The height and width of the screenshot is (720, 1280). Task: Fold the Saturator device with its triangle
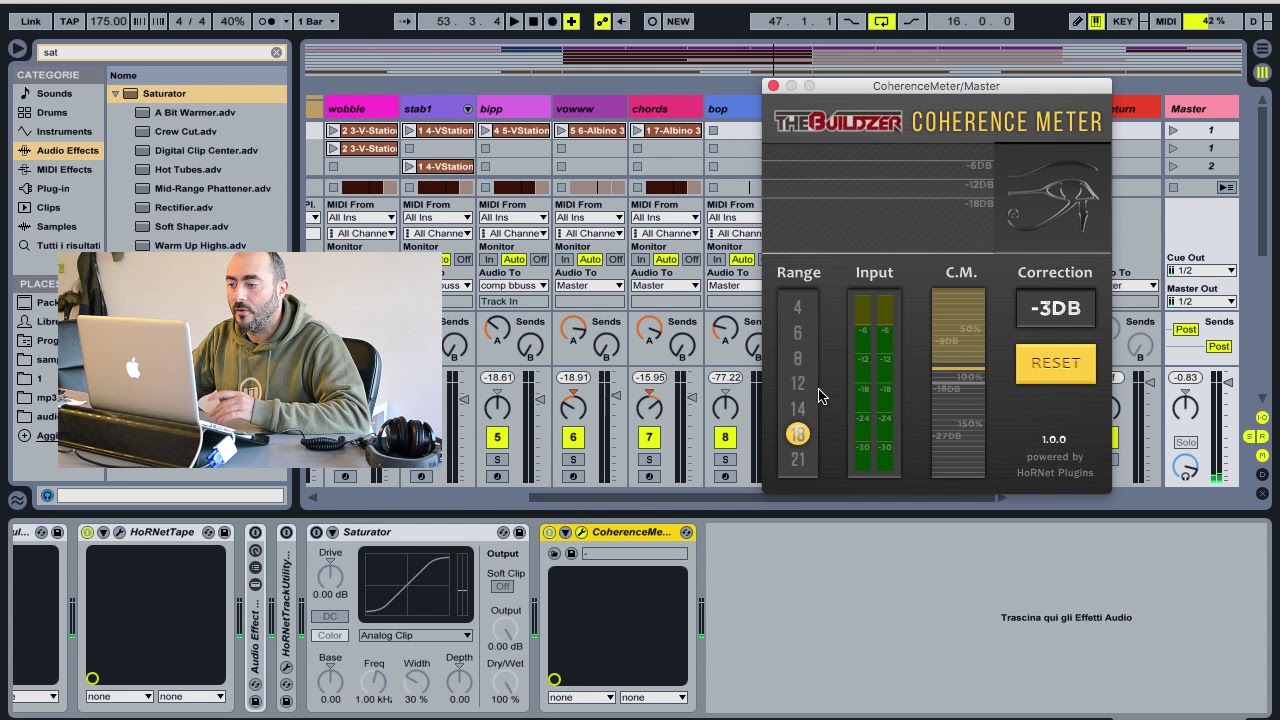pyautogui.click(x=333, y=532)
